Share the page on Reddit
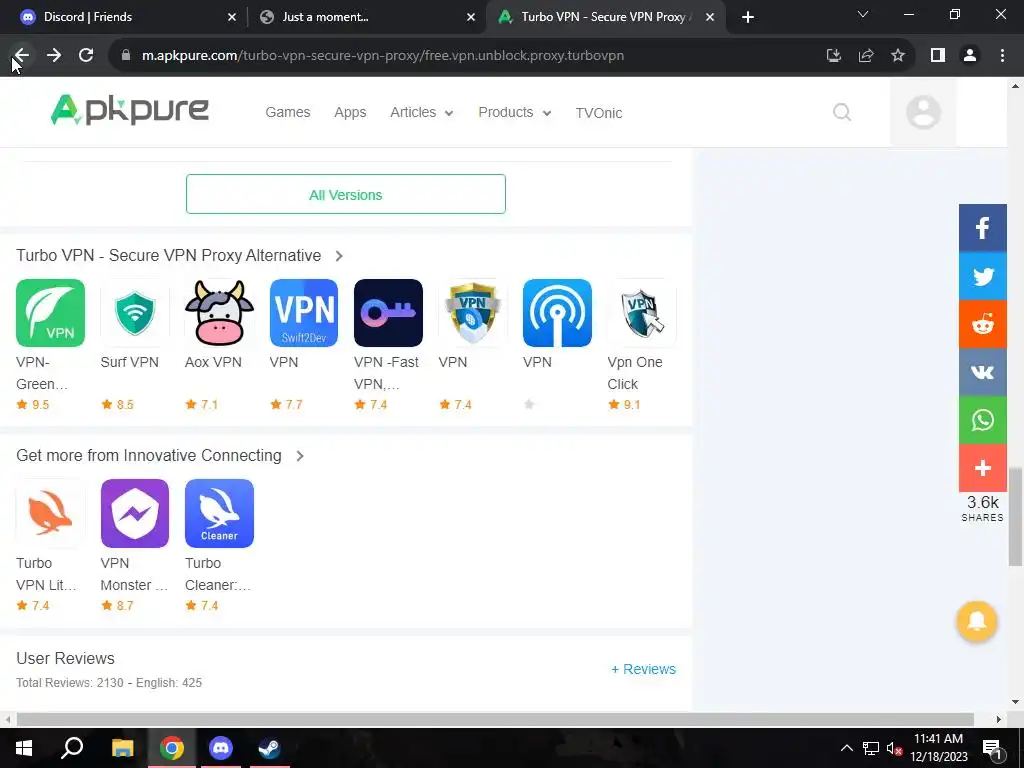This screenshot has width=1024, height=768. pos(982,324)
